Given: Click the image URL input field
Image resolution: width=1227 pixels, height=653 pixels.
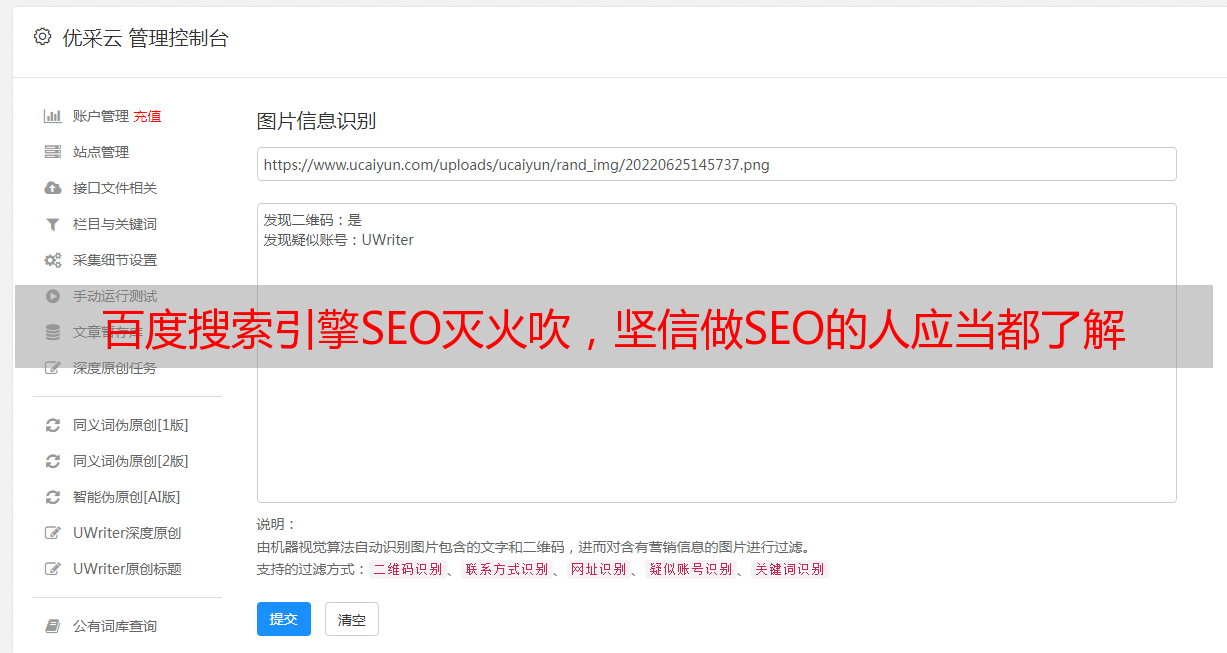Looking at the screenshot, I should coord(716,164).
